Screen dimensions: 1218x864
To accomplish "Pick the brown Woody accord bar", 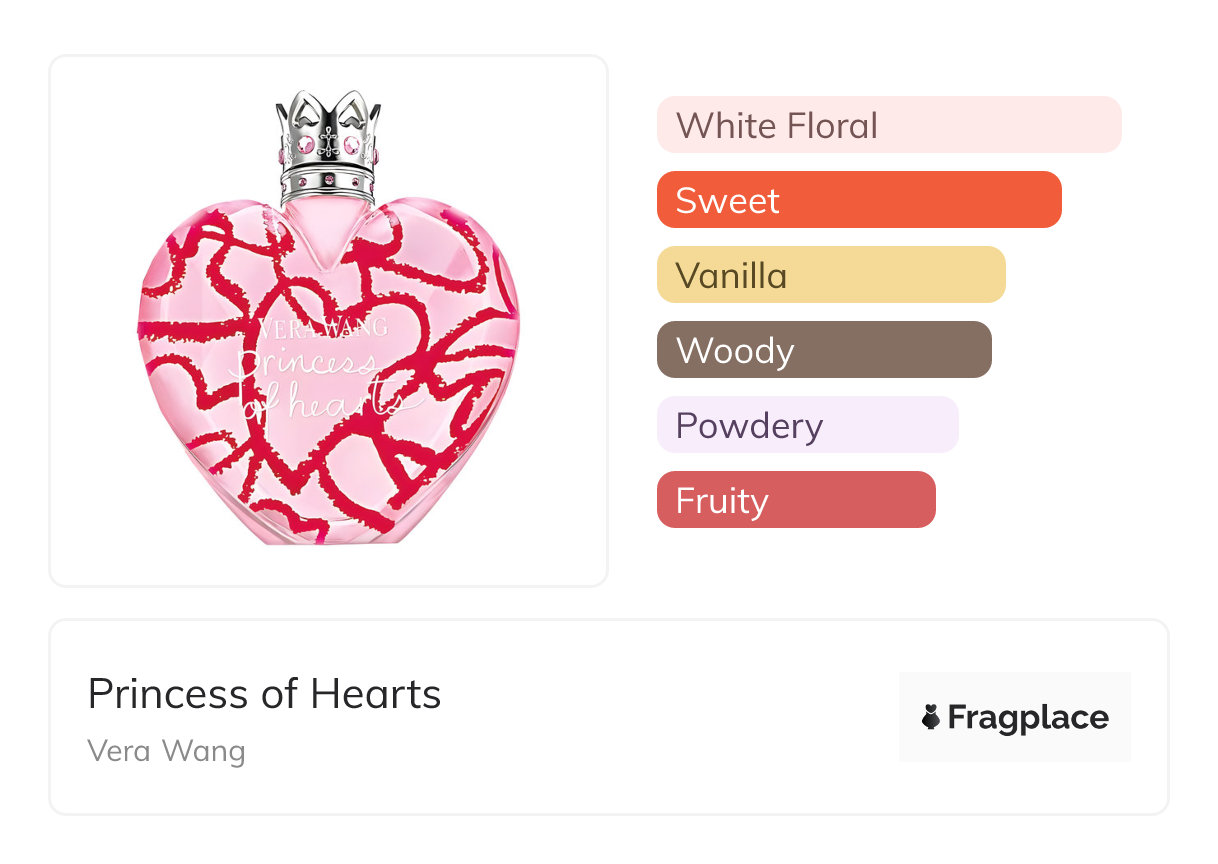I will 823,350.
